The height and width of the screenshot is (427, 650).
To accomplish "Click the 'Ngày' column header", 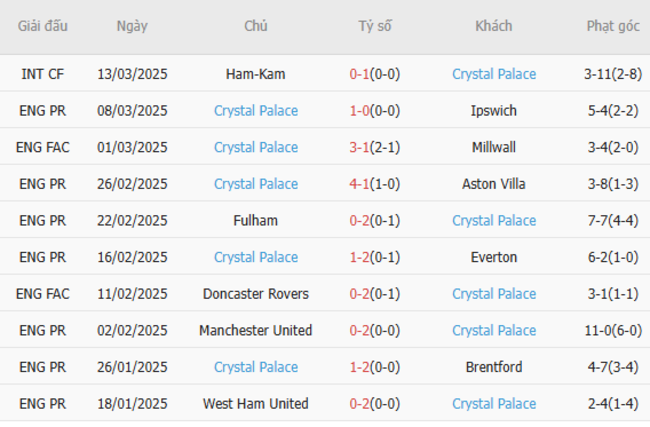I will click(x=132, y=27).
